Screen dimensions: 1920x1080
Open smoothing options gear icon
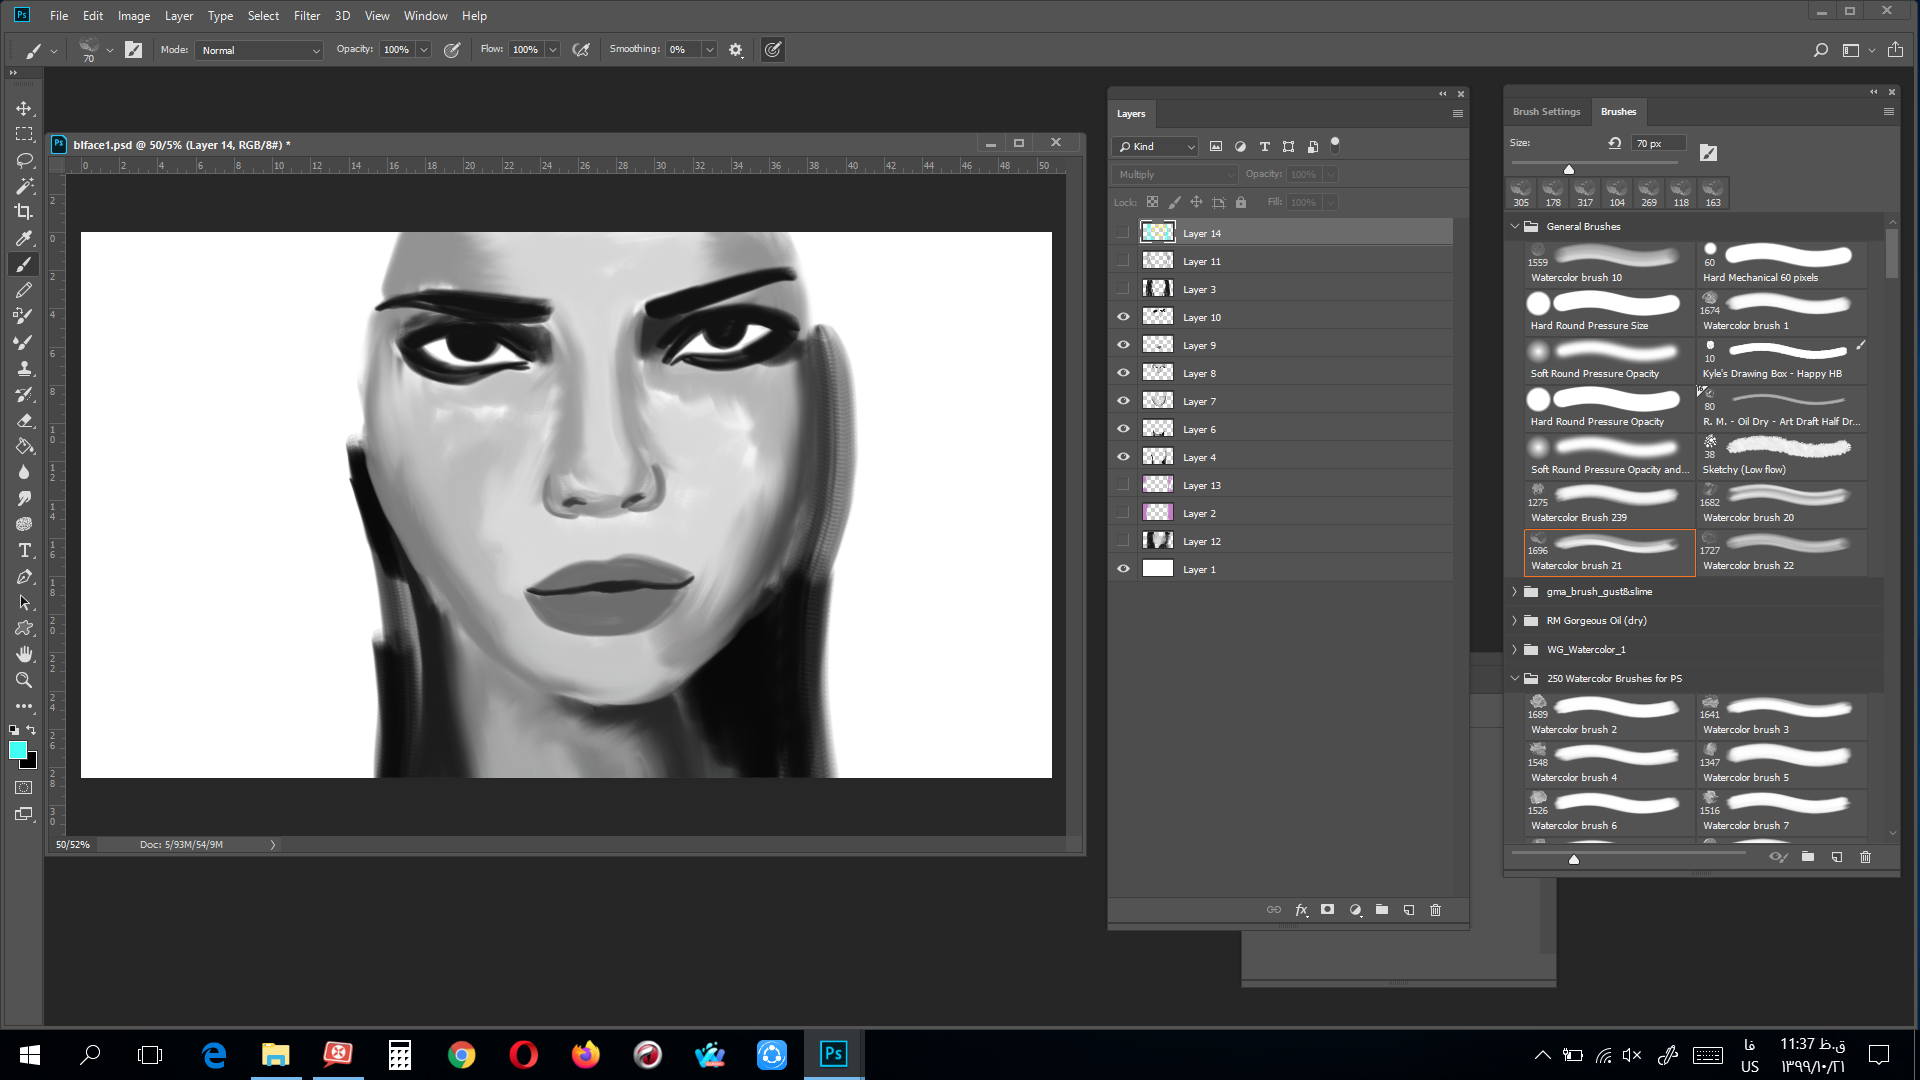pos(736,49)
